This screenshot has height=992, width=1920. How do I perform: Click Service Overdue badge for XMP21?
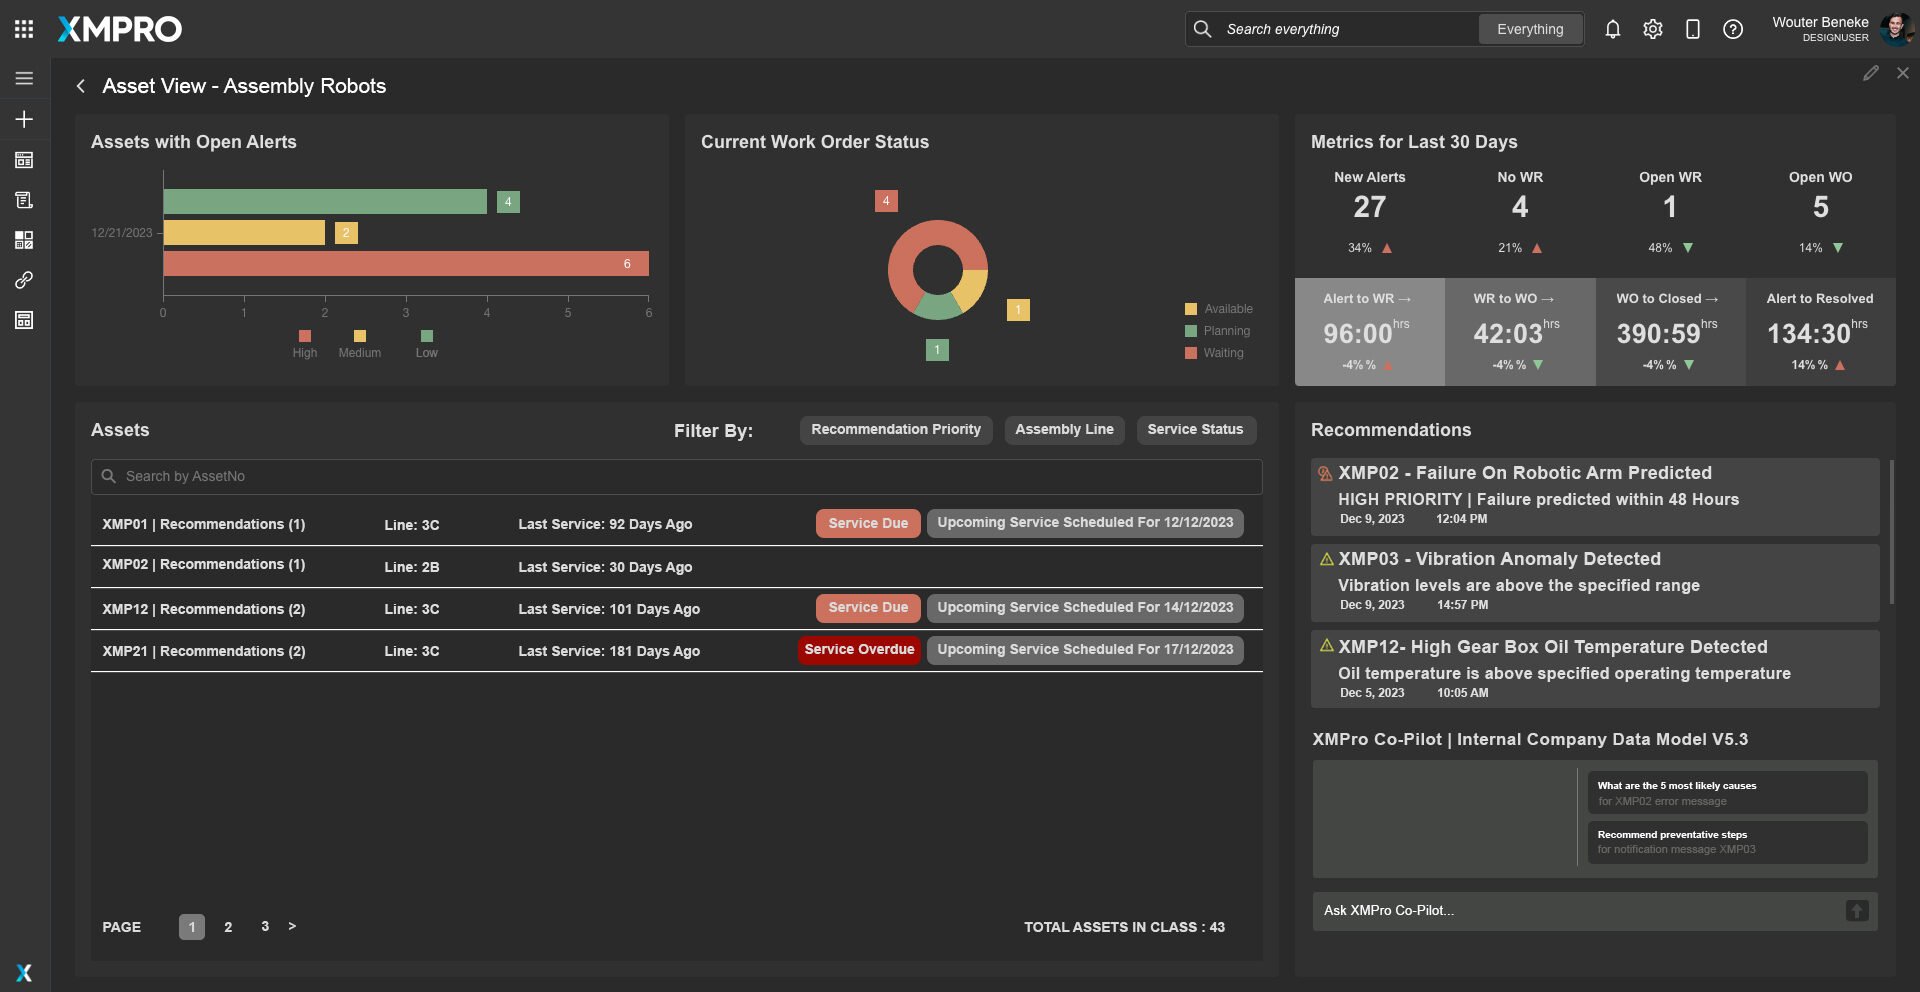(859, 650)
